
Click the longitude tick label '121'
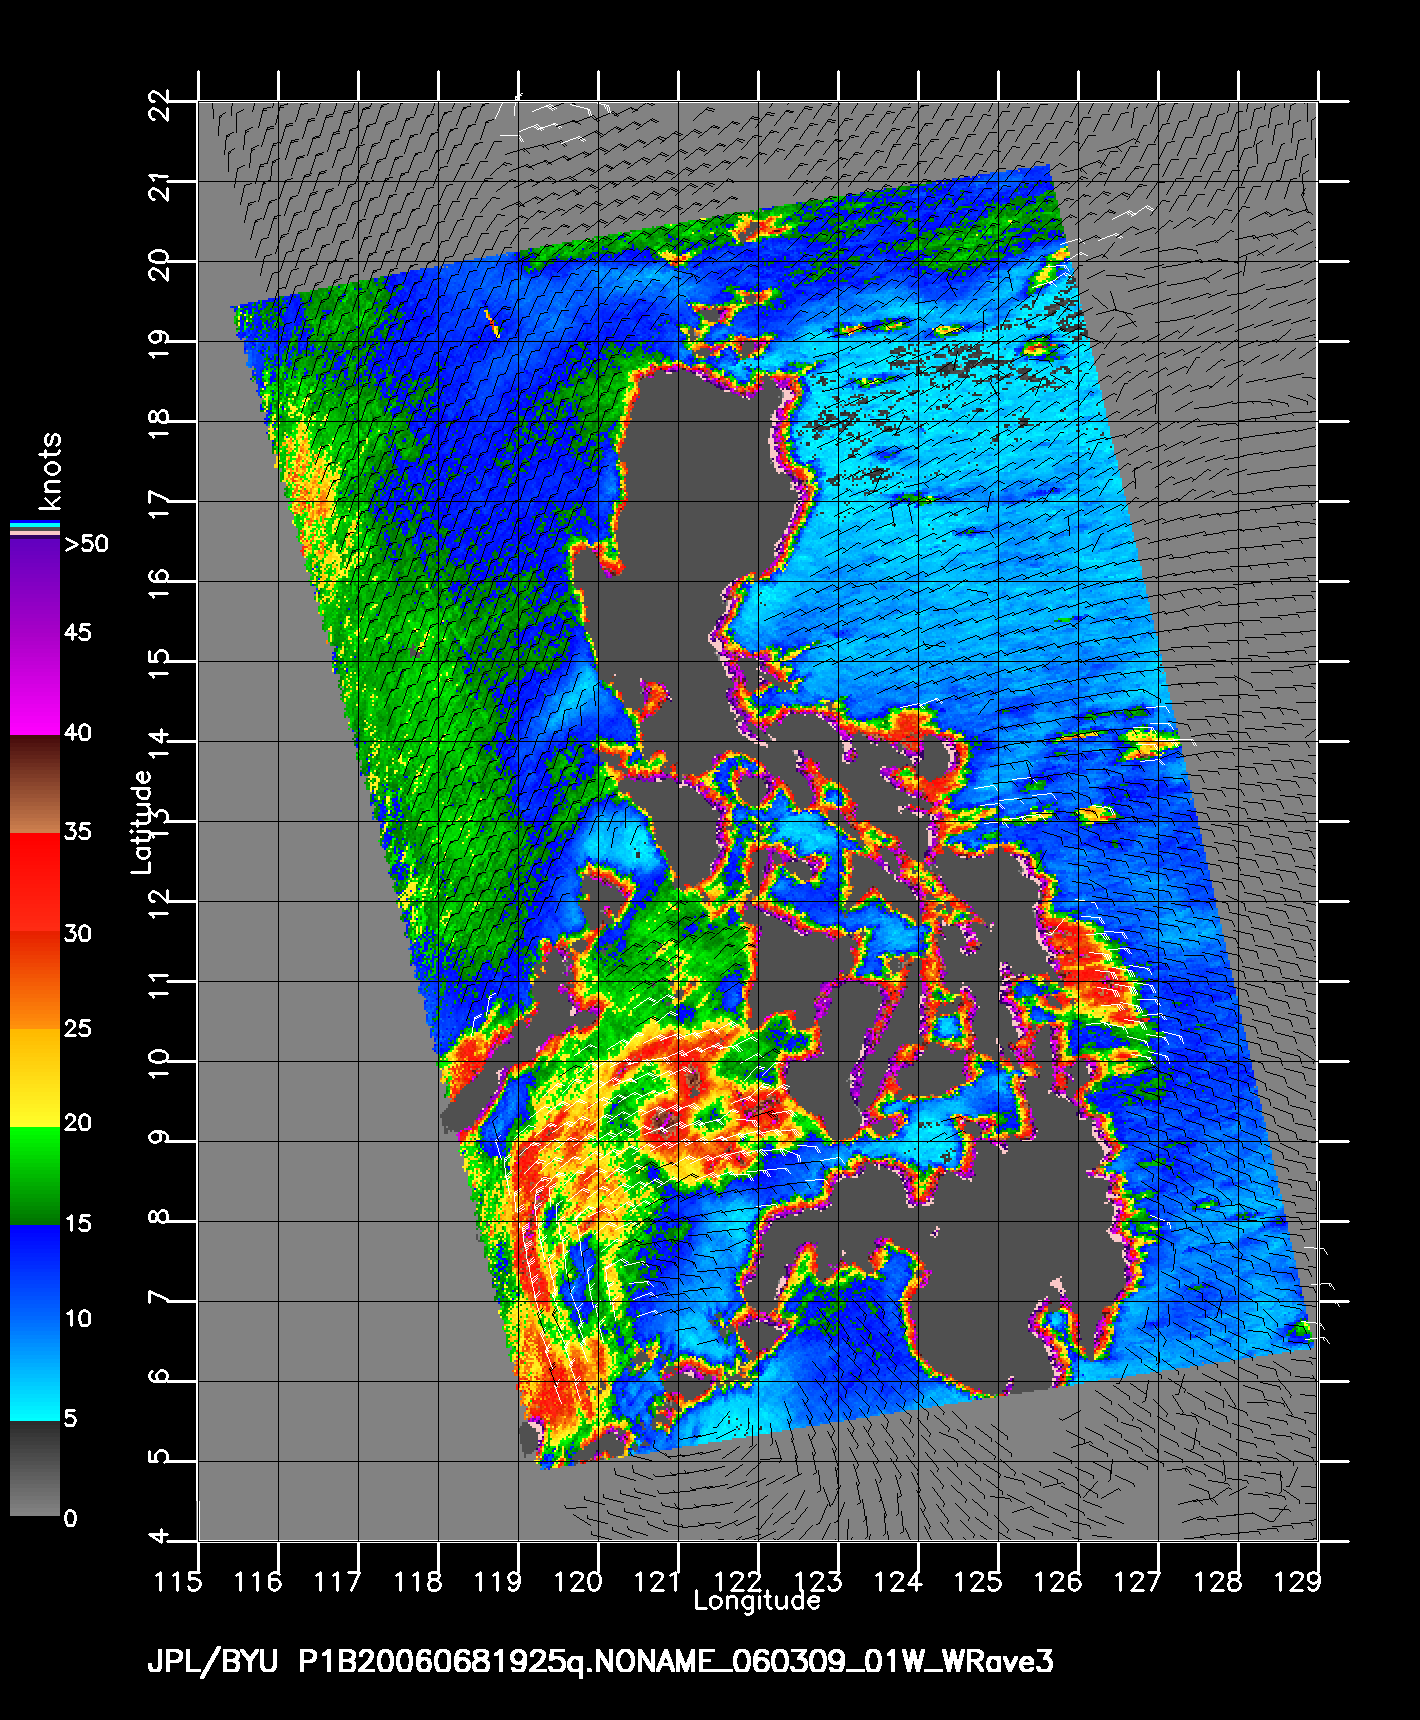click(658, 1582)
